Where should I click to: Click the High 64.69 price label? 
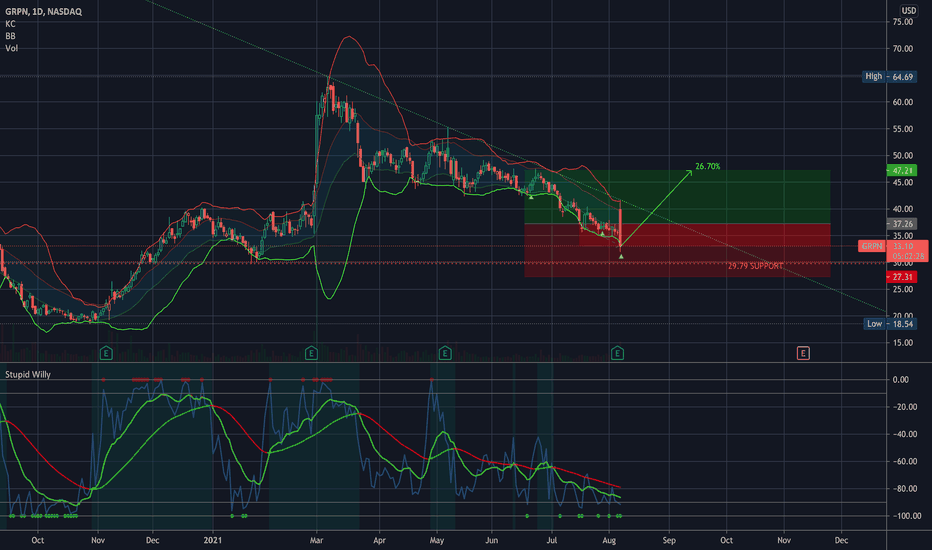(x=889, y=77)
